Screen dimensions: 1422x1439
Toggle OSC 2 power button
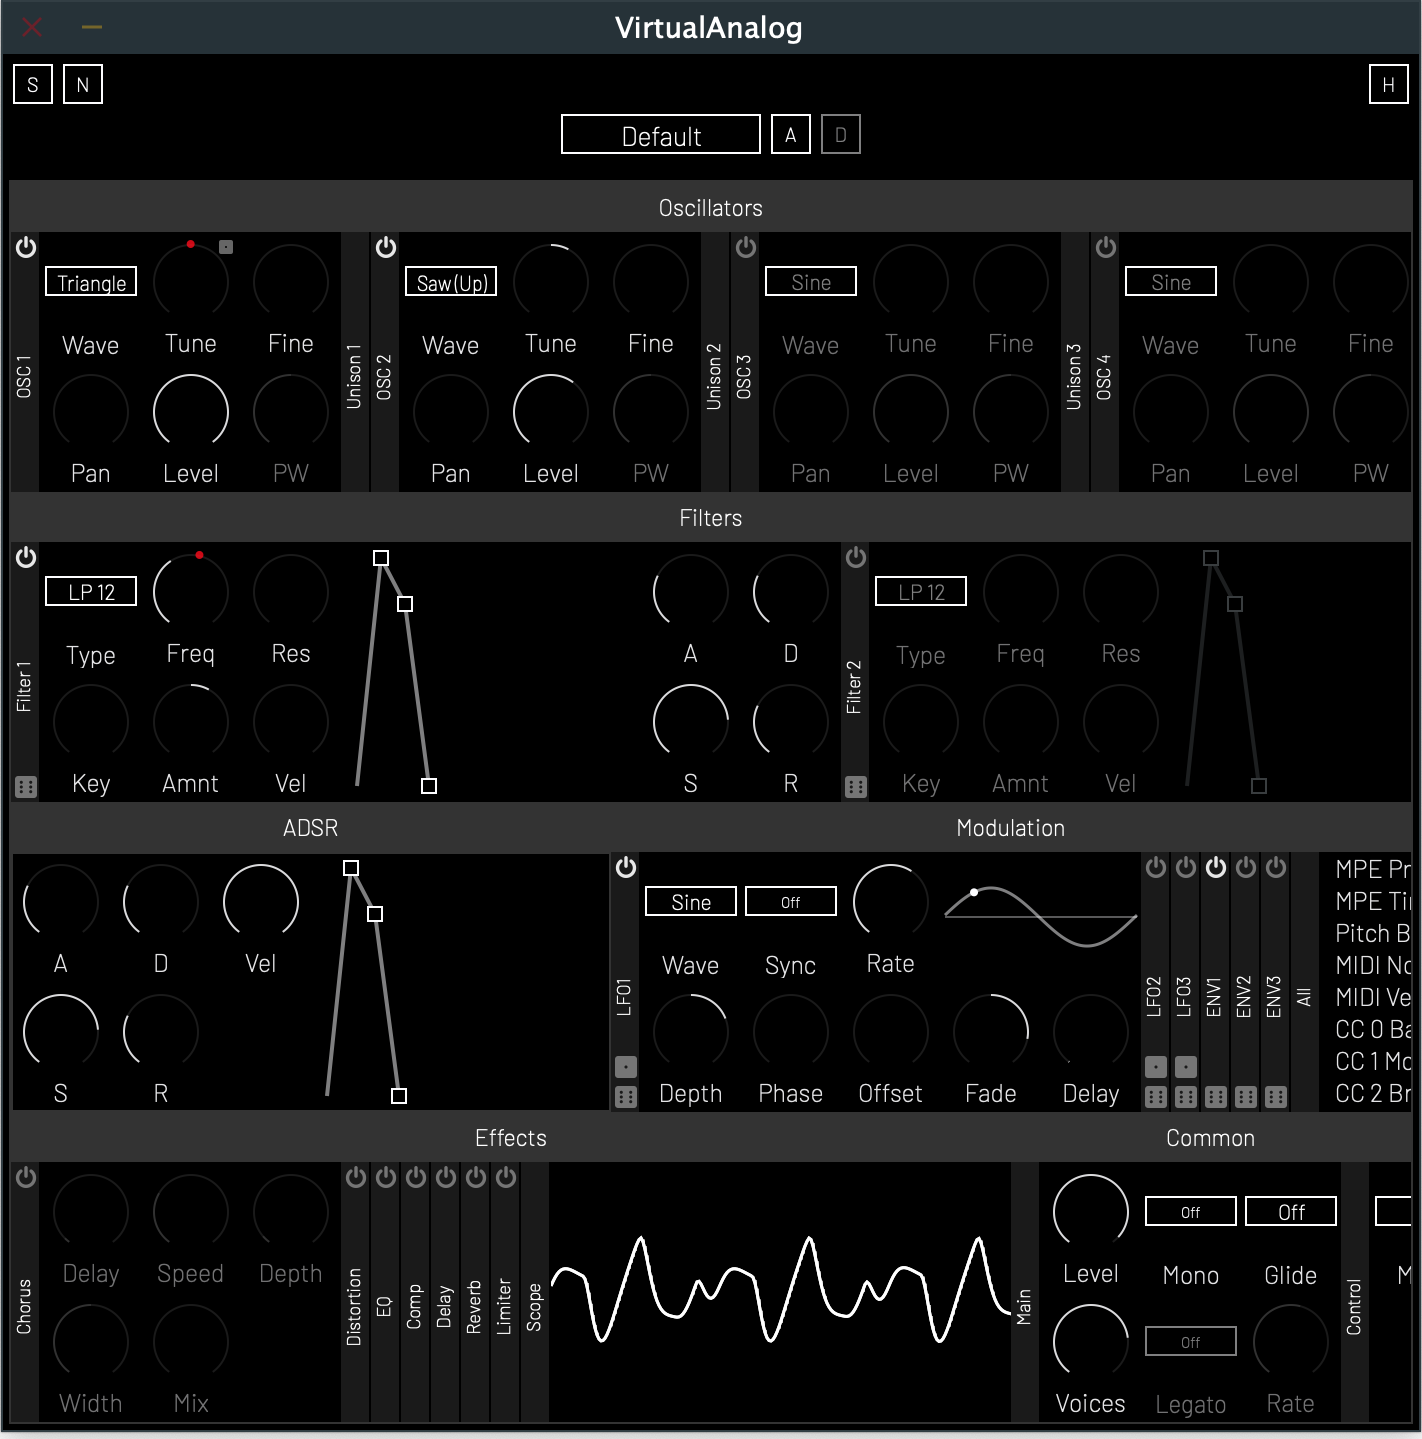point(386,247)
